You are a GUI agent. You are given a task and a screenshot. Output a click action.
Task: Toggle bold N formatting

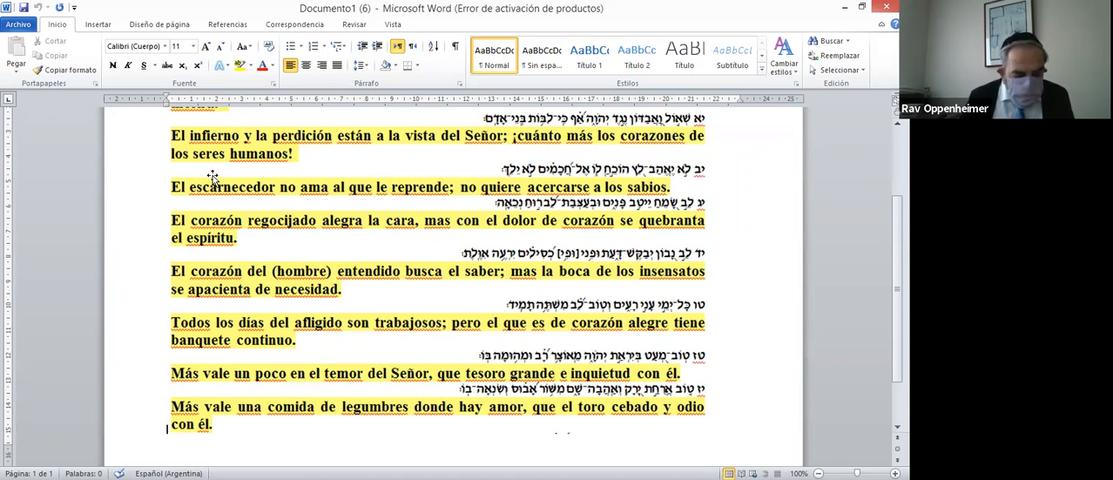click(113, 65)
